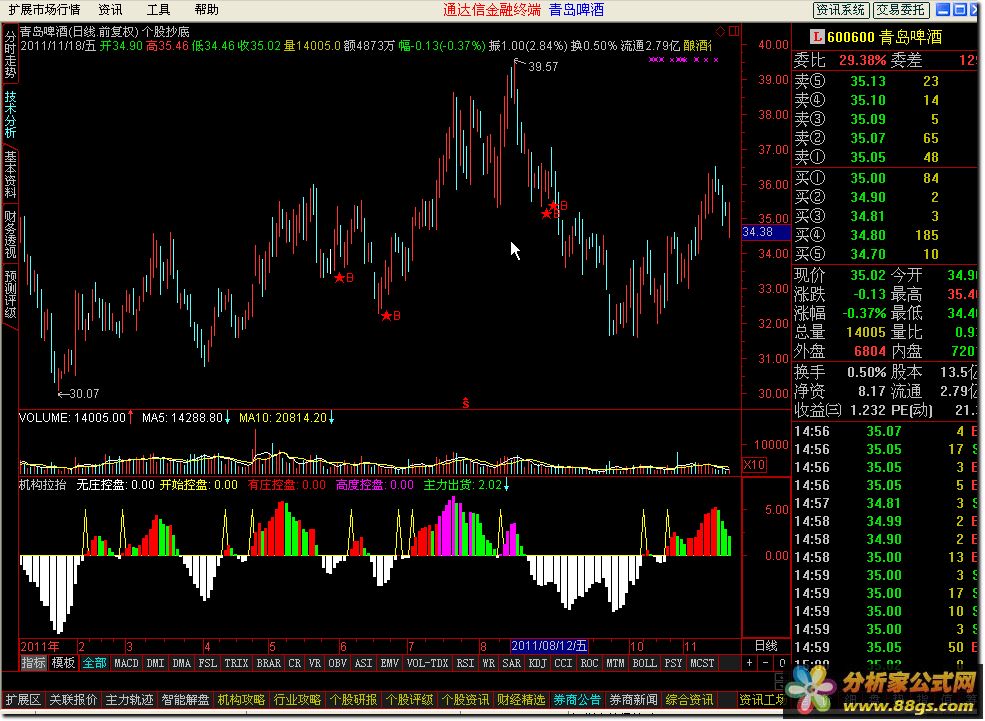Screen dimensions: 985x721
Task: Open the 扩展市场行情 menu
Action: pyautogui.click(x=44, y=9)
